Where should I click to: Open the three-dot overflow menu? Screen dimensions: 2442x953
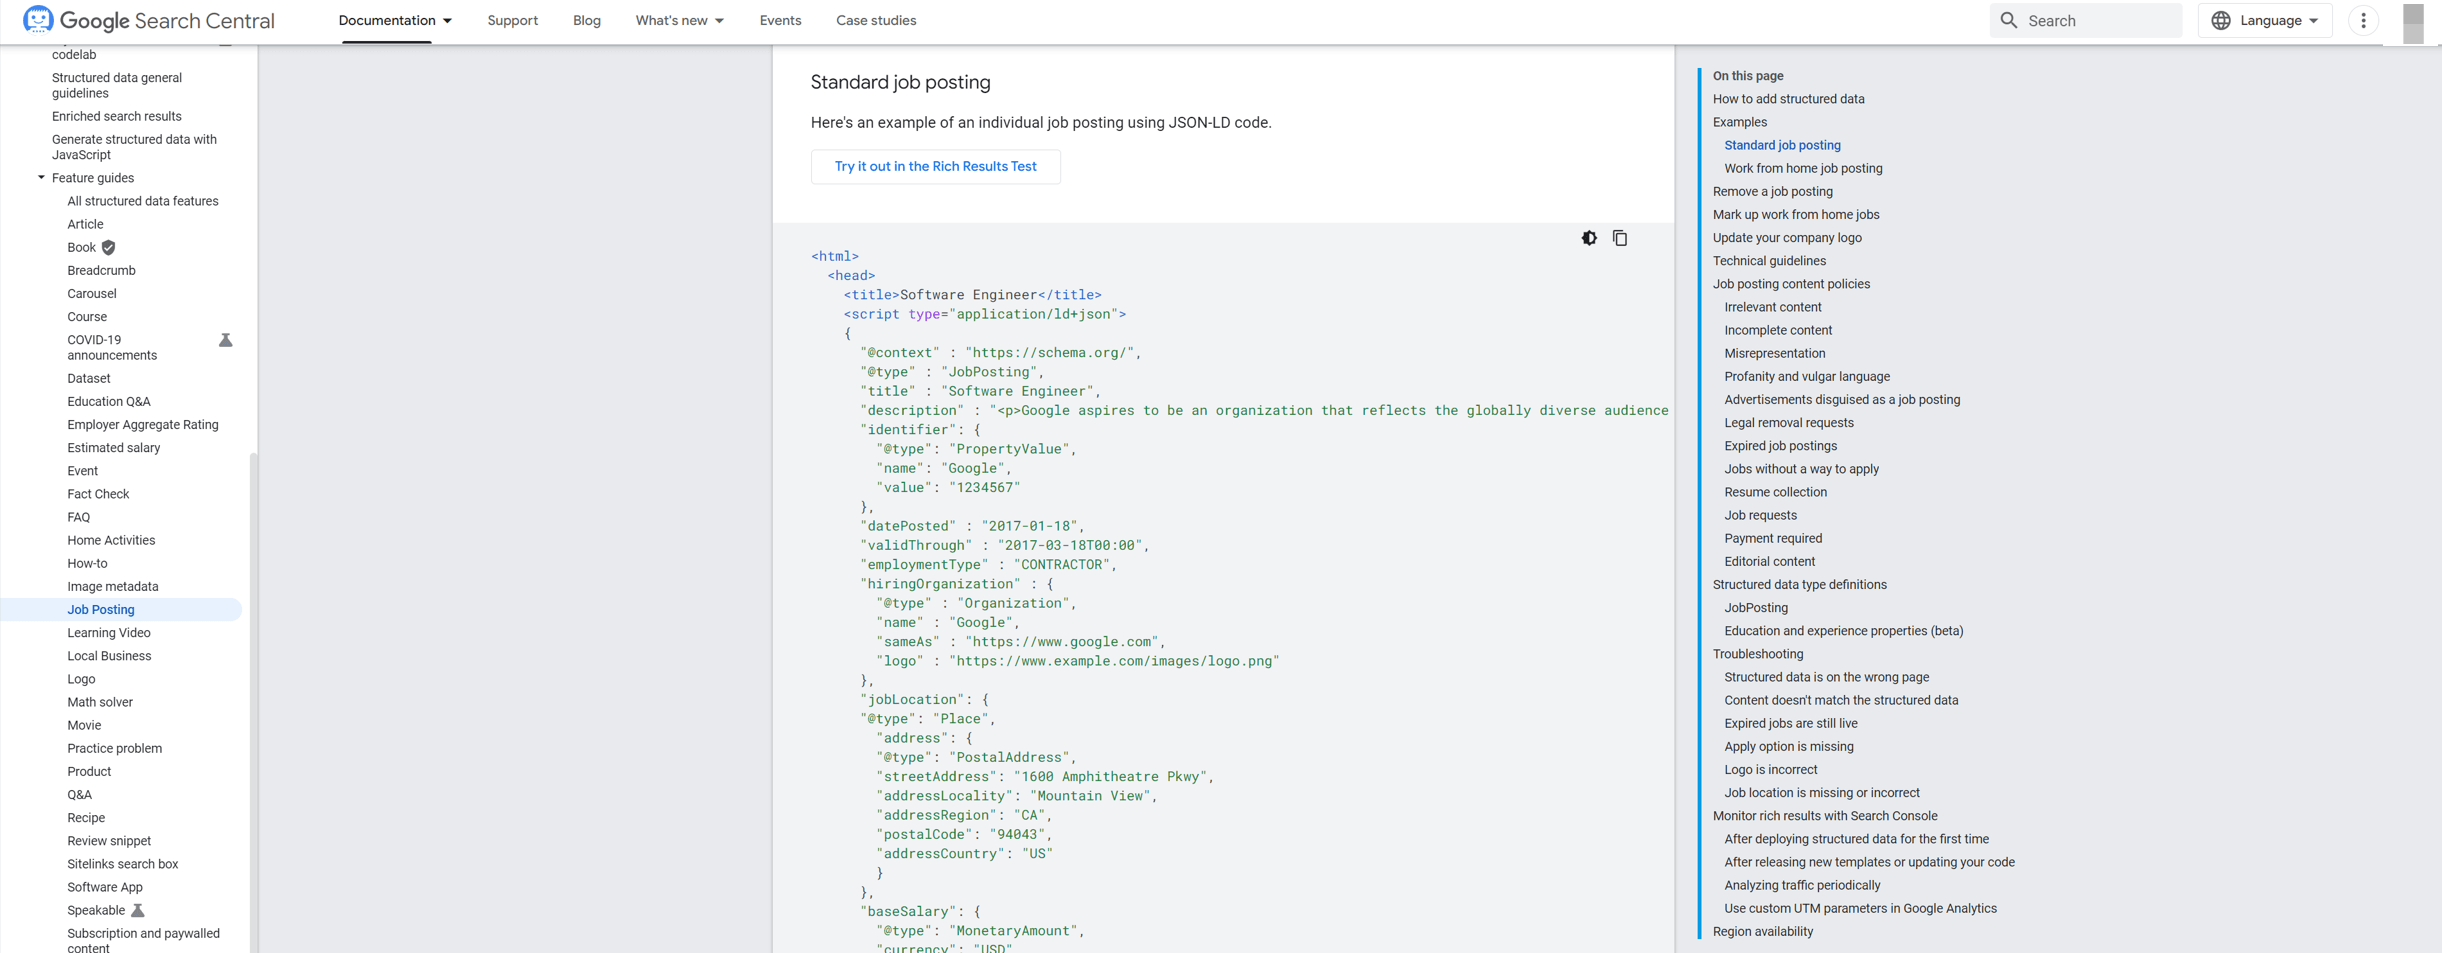2363,20
